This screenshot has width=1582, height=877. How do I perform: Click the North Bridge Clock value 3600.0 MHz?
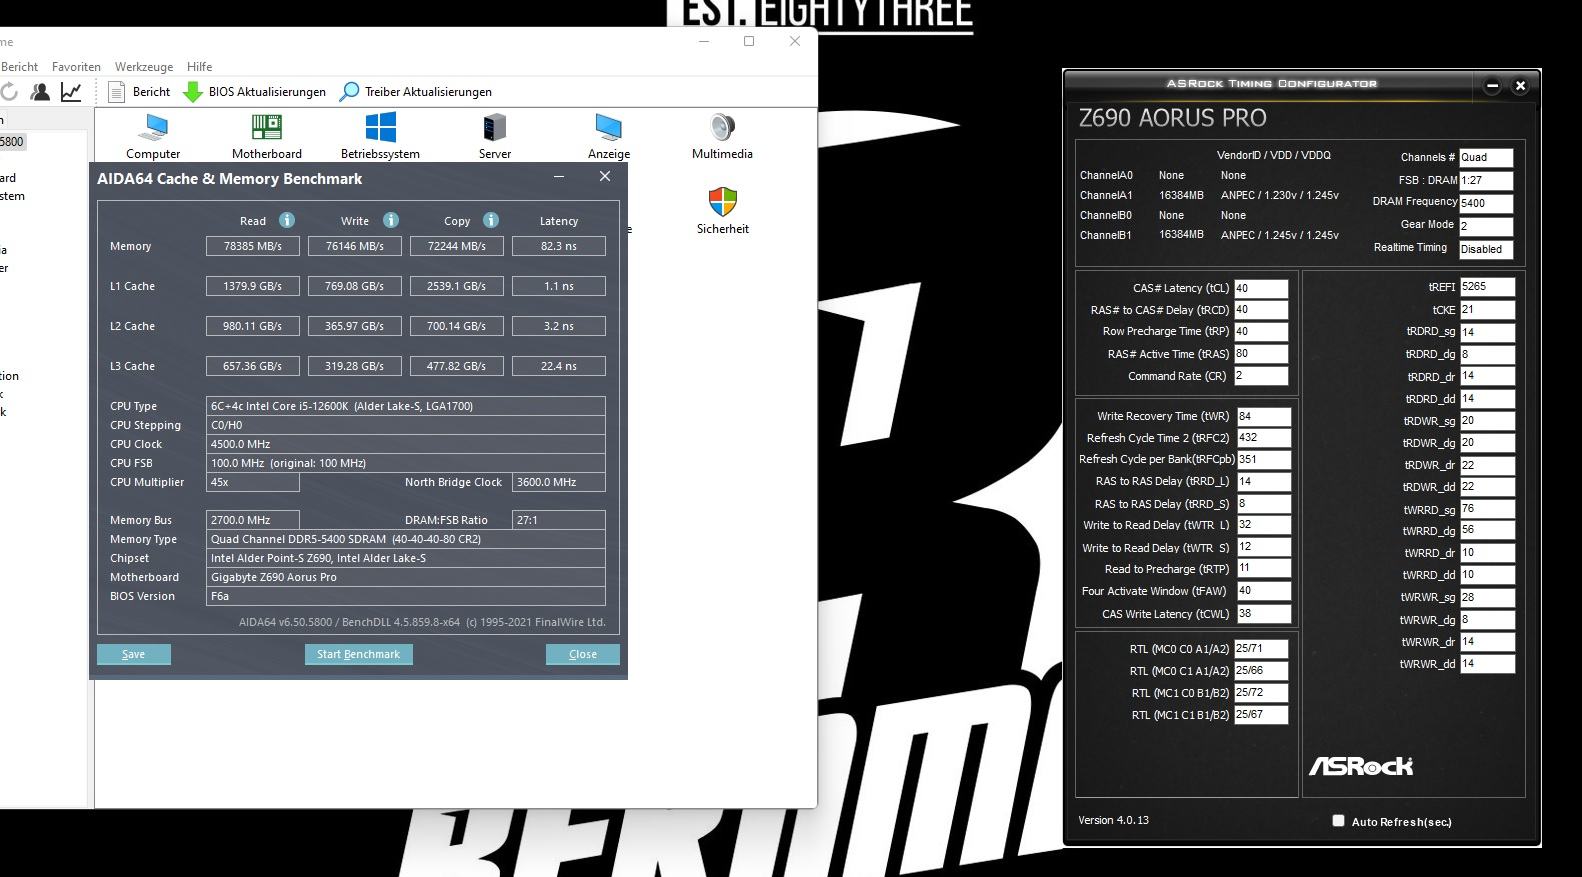[558, 482]
